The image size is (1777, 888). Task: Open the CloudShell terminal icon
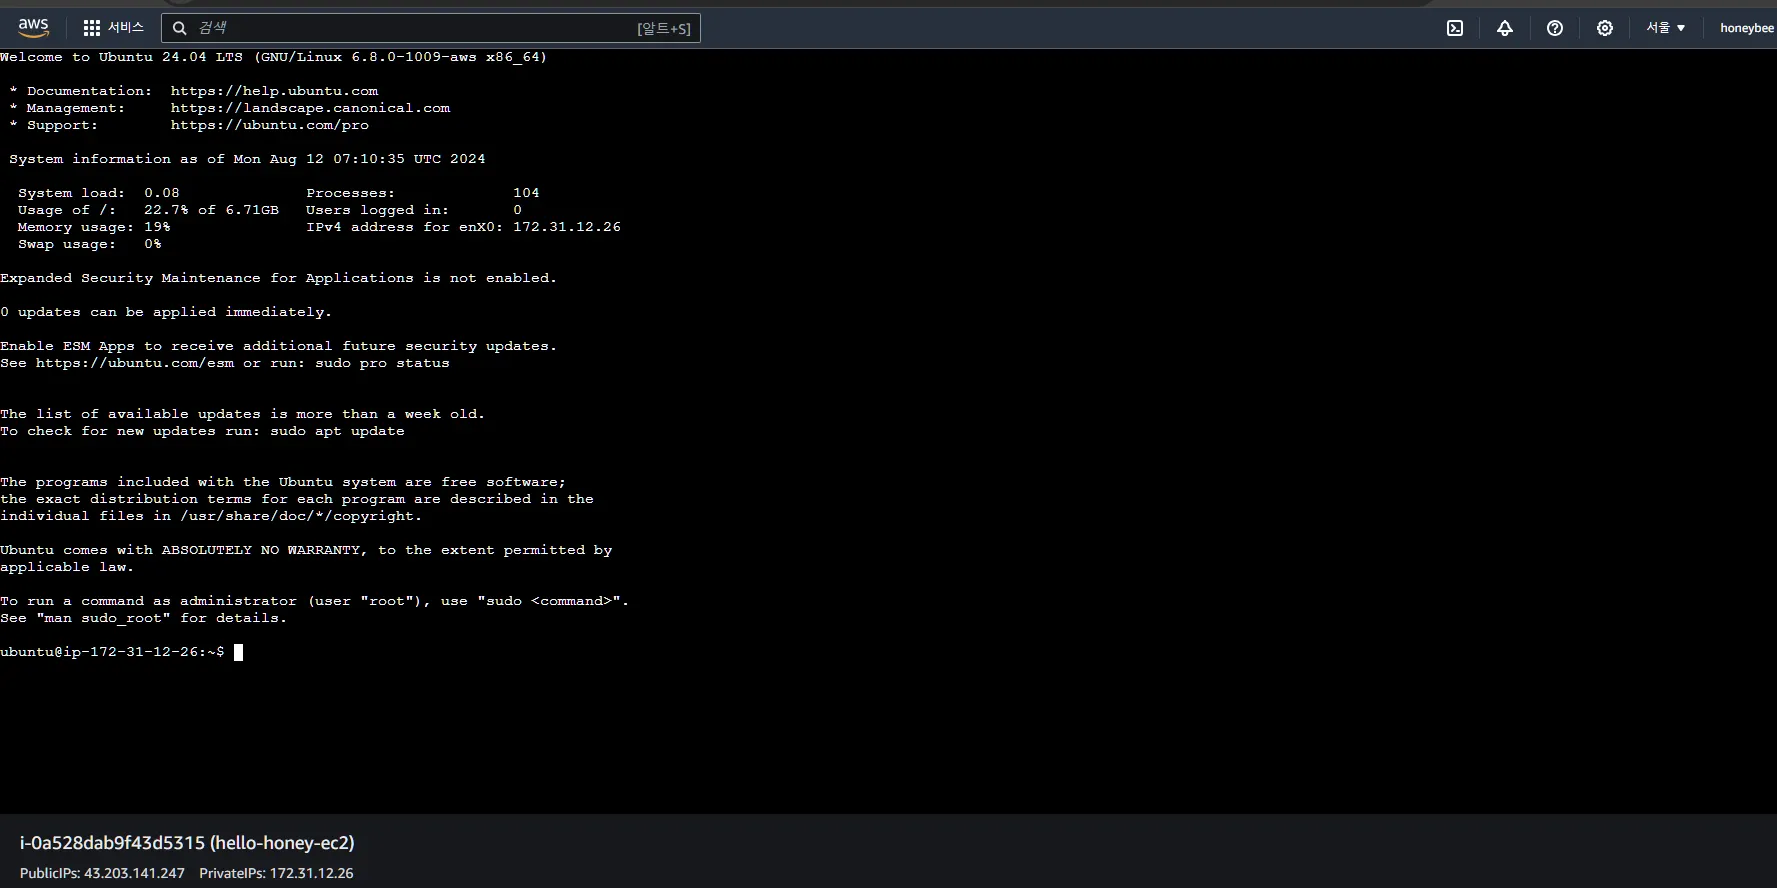point(1455,28)
